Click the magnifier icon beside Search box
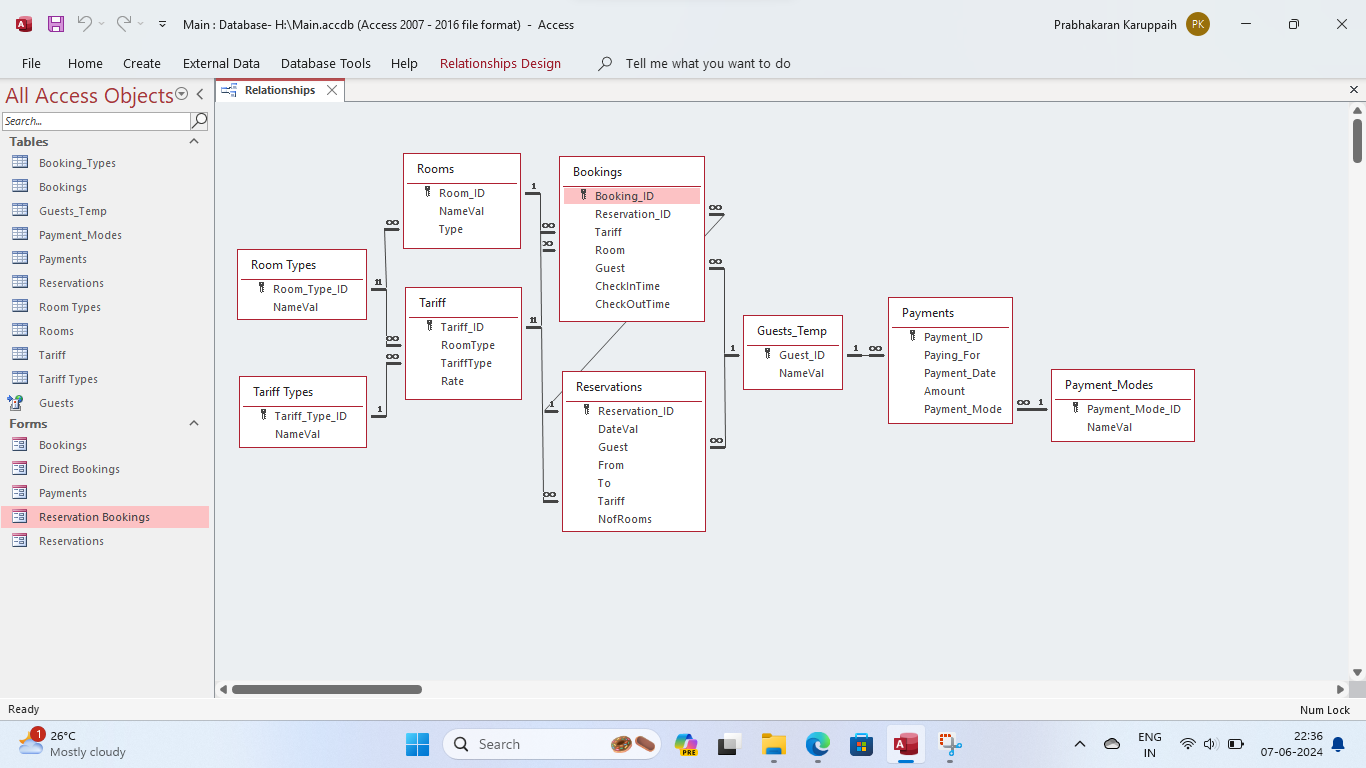 (199, 121)
